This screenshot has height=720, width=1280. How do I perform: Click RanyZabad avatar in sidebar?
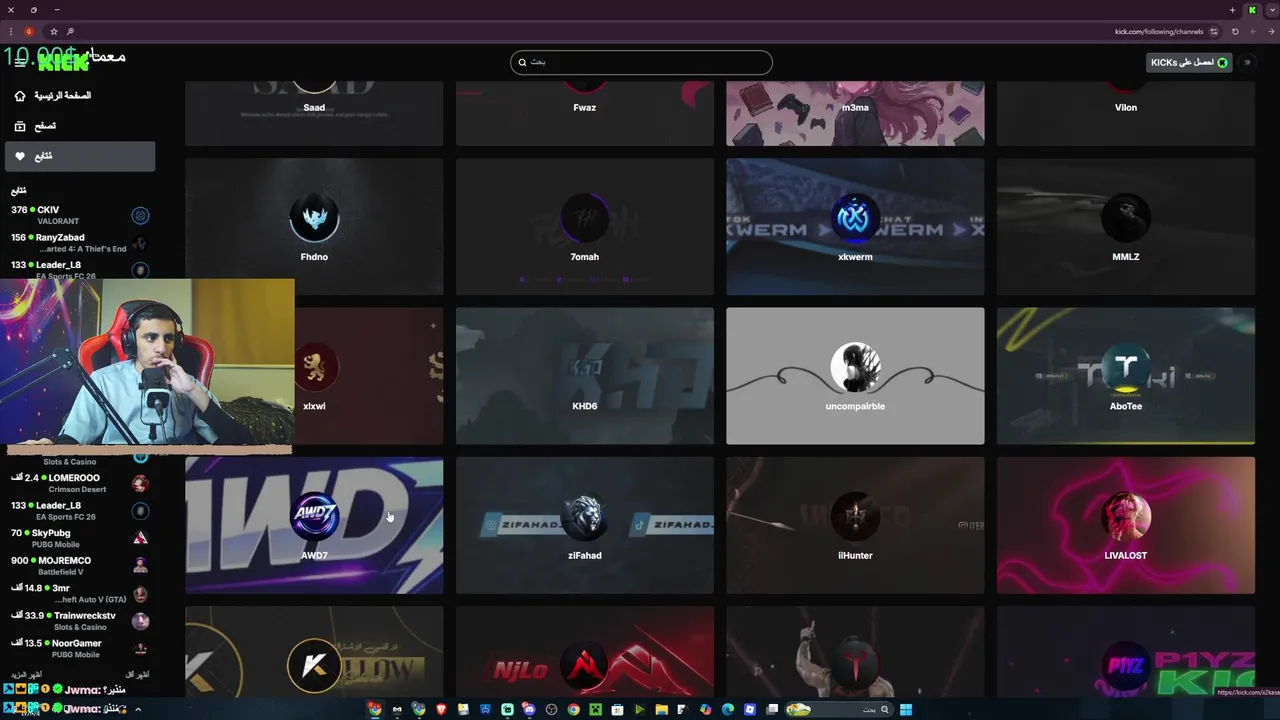click(140, 243)
